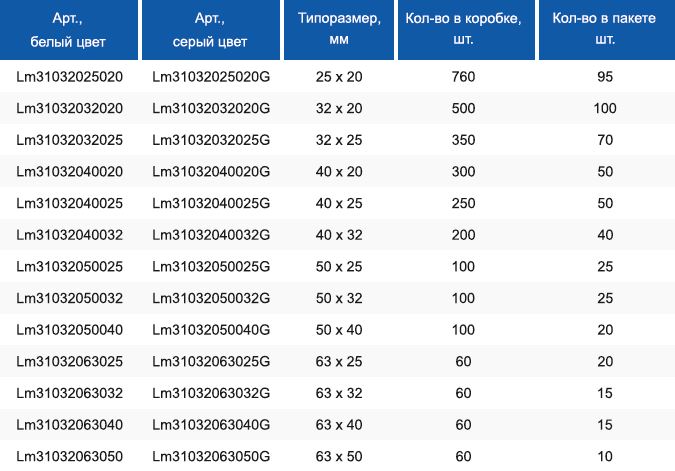
Task: Click the 50 x 40 size cell
Action: (339, 330)
